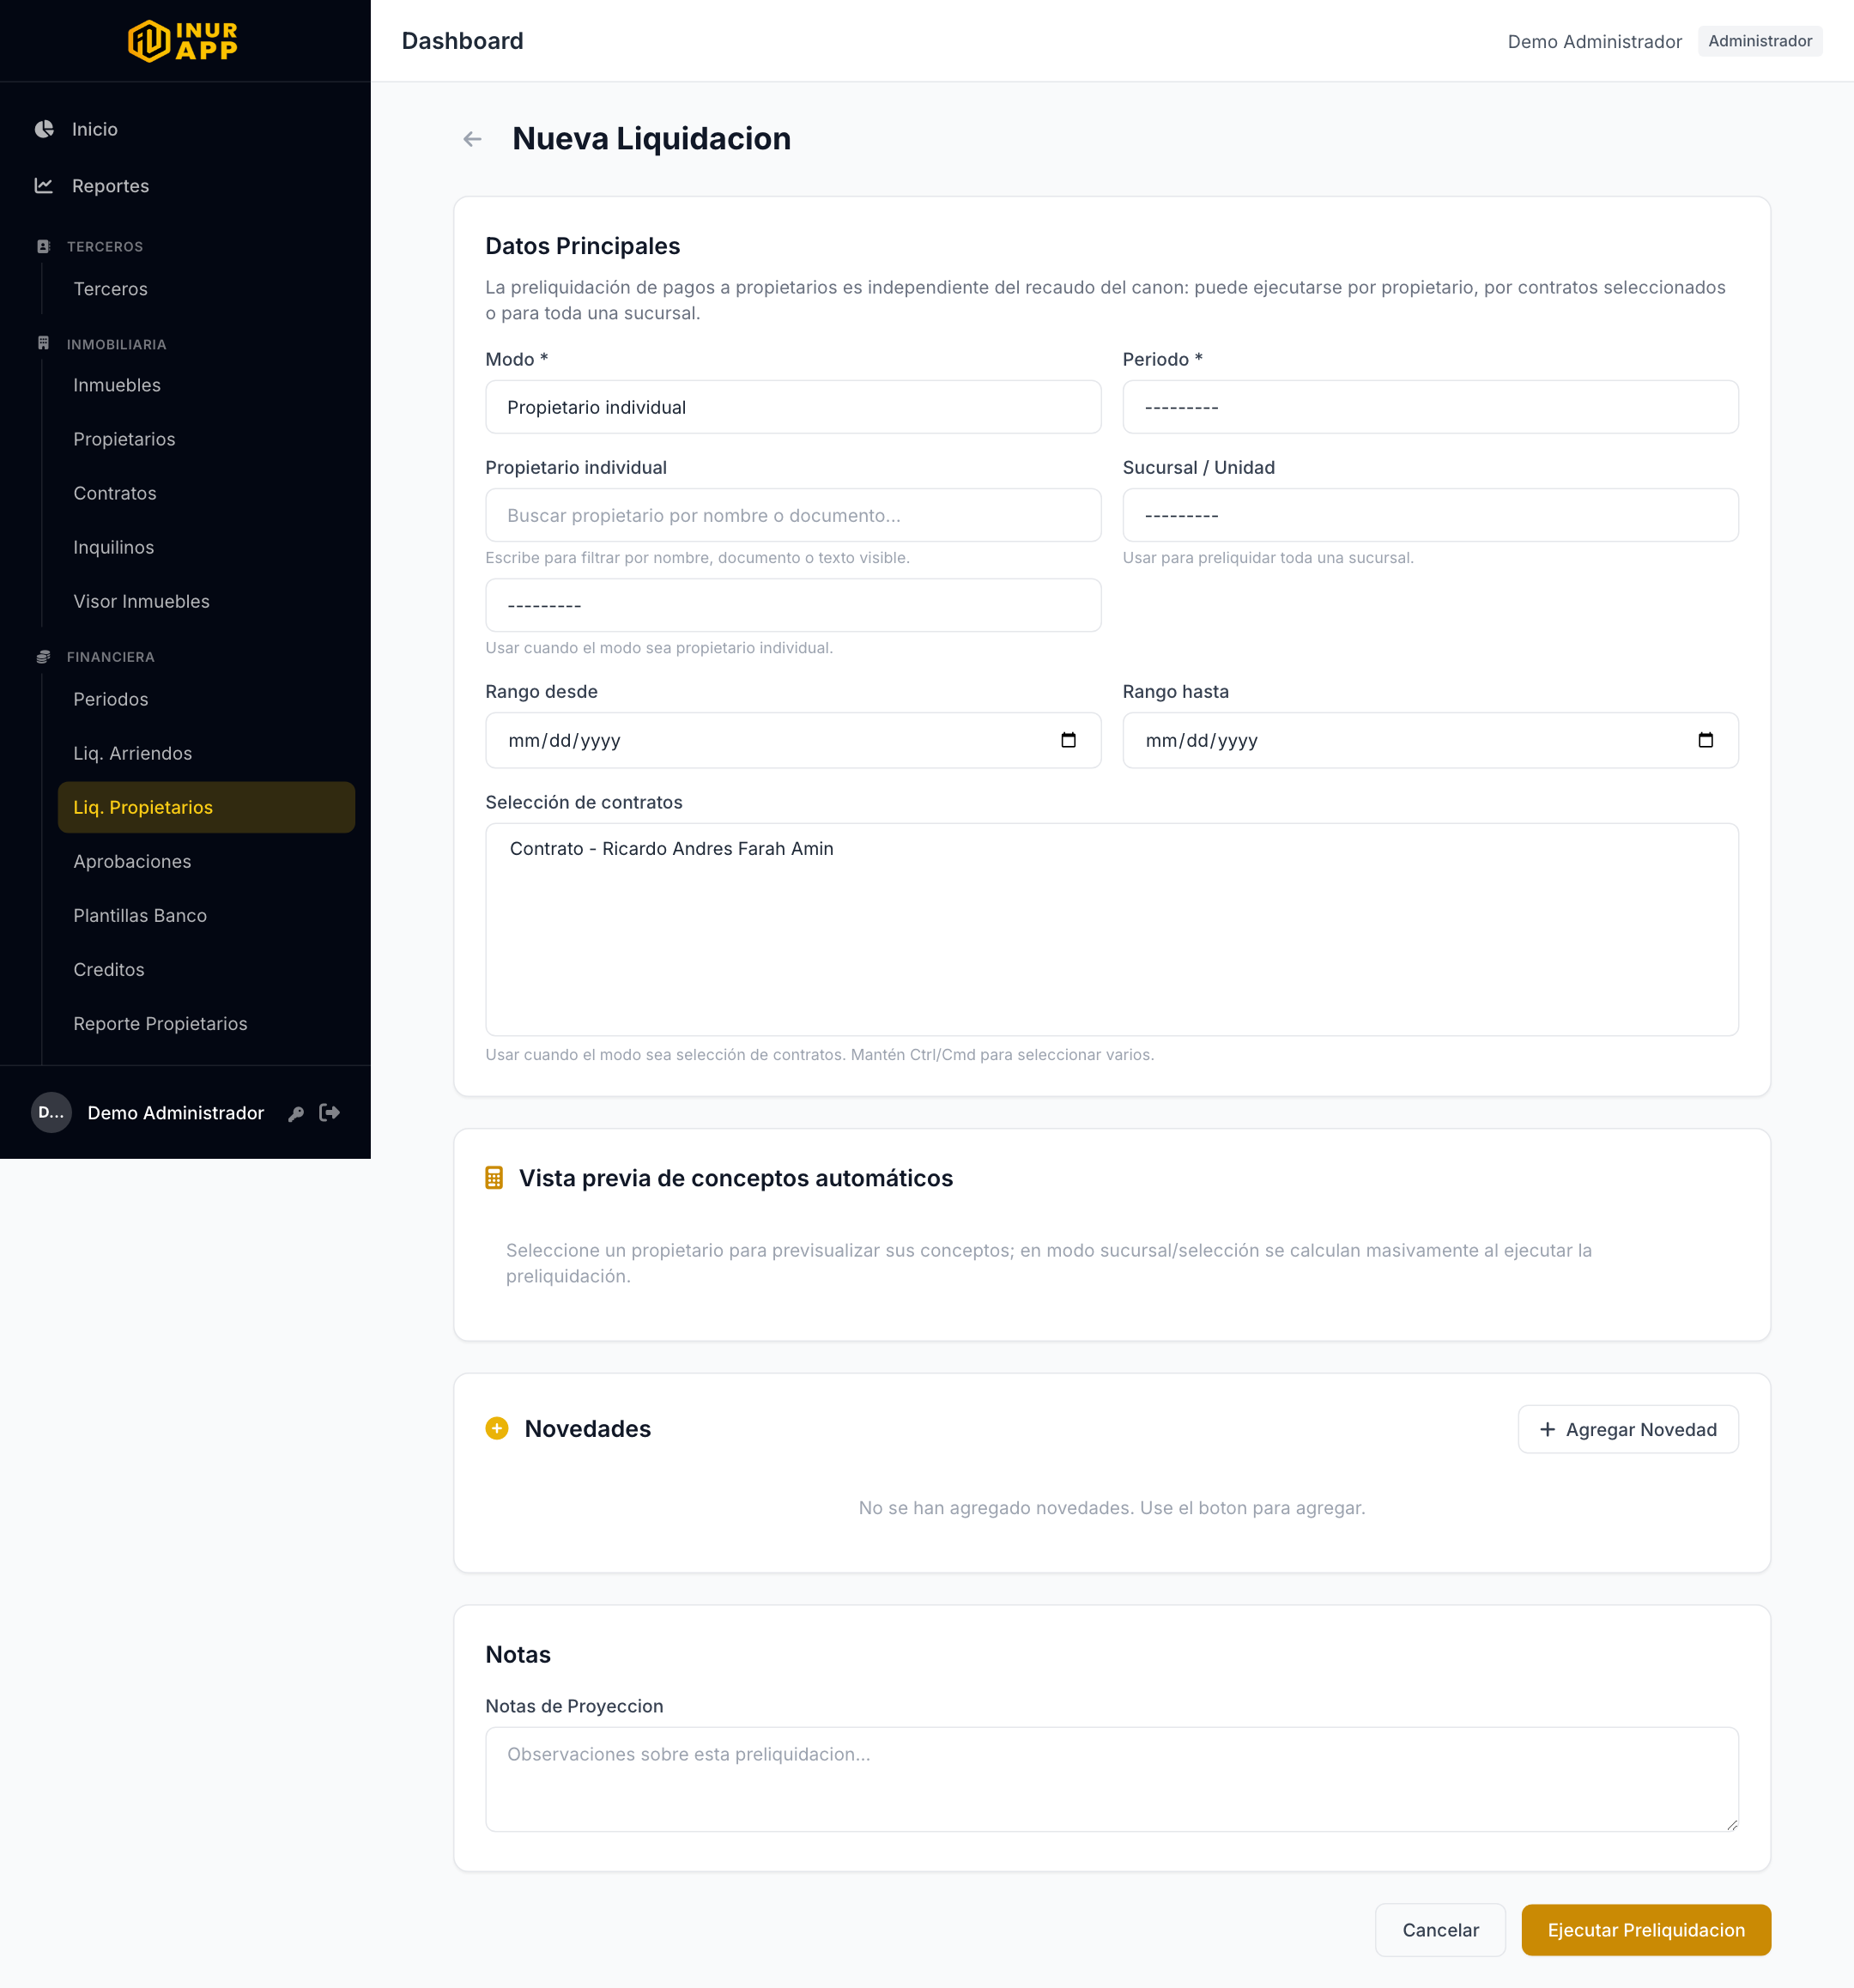Viewport: 1854px width, 1988px height.
Task: Open the Rango hasta calendar picker icon
Action: click(1705, 740)
